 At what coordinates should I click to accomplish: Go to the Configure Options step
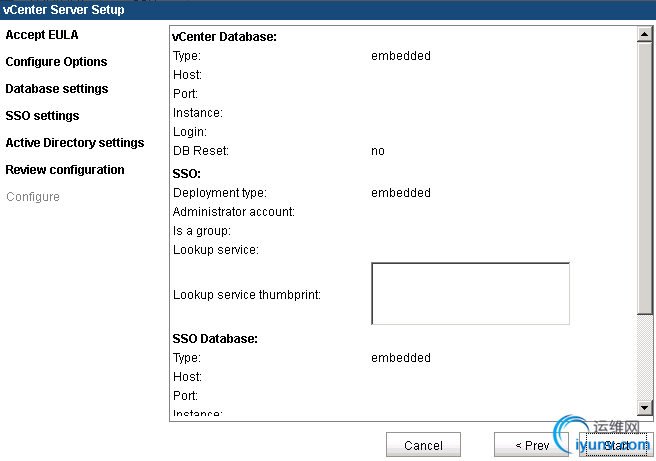tap(56, 62)
